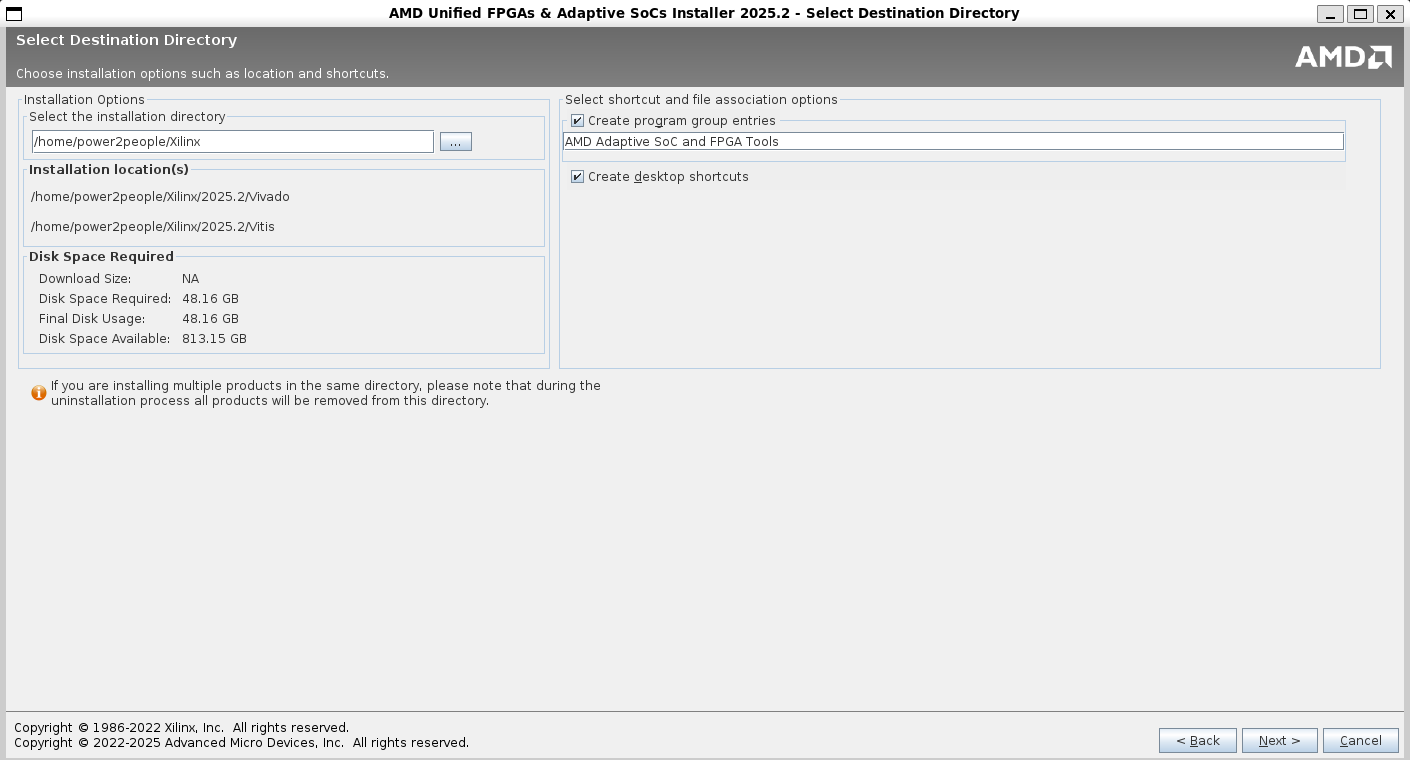Click the Final Disk Usage label
The width and height of the screenshot is (1410, 760).
(x=92, y=319)
